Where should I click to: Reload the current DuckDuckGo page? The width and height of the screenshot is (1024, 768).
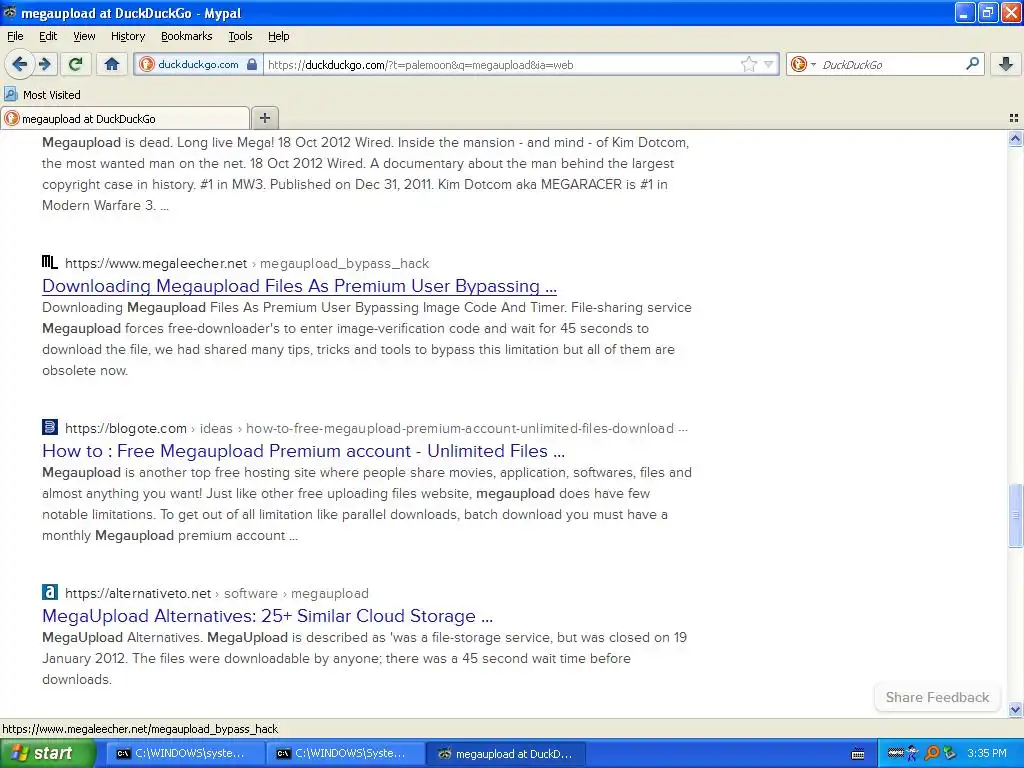tap(76, 64)
